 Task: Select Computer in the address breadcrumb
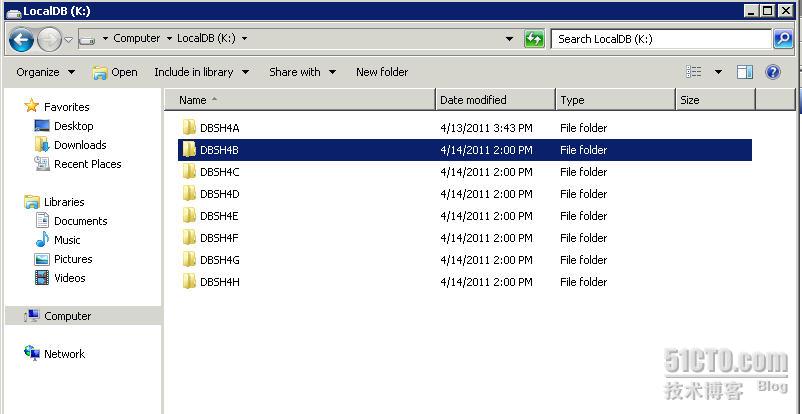coord(137,38)
